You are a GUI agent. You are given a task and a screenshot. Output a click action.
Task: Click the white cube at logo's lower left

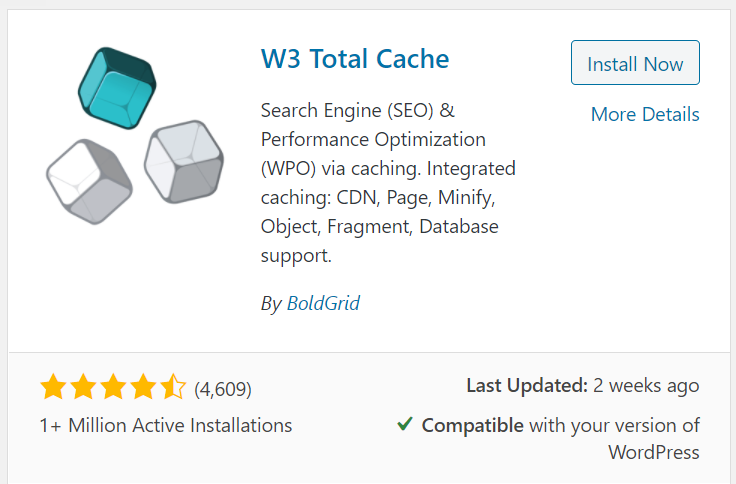[89, 181]
